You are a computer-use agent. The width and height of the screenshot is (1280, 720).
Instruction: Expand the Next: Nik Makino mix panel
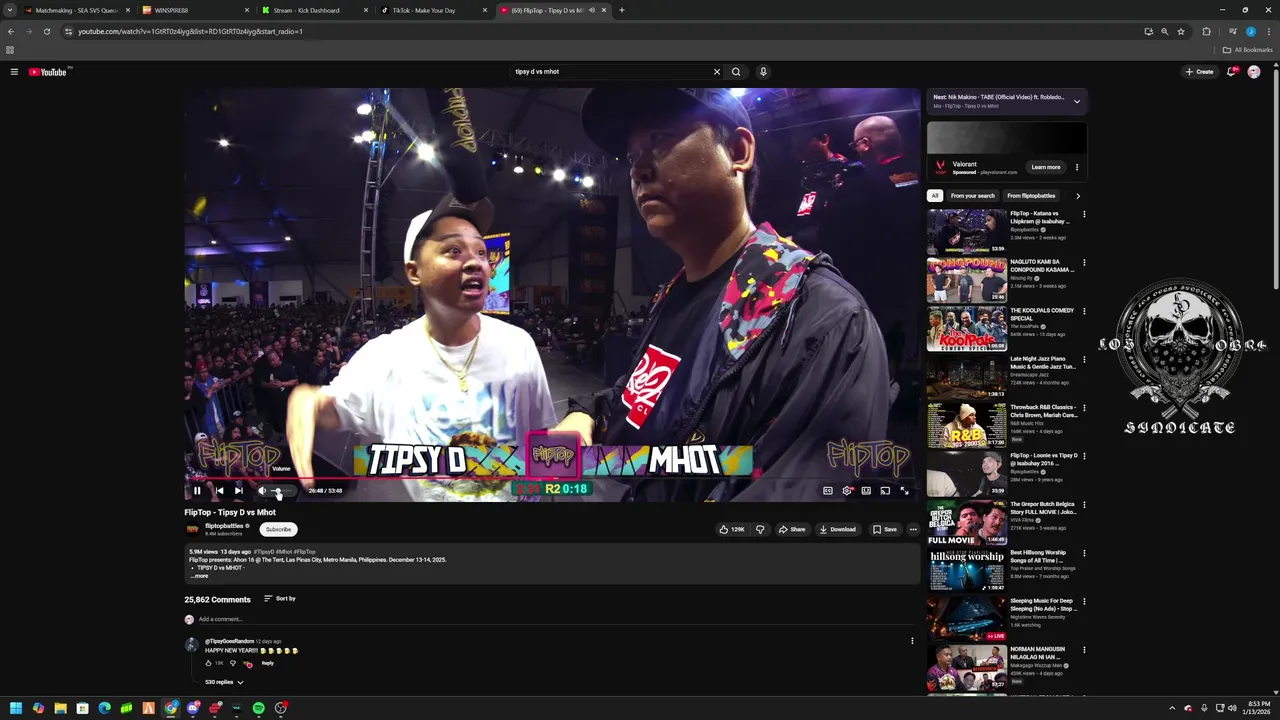coord(1077,101)
